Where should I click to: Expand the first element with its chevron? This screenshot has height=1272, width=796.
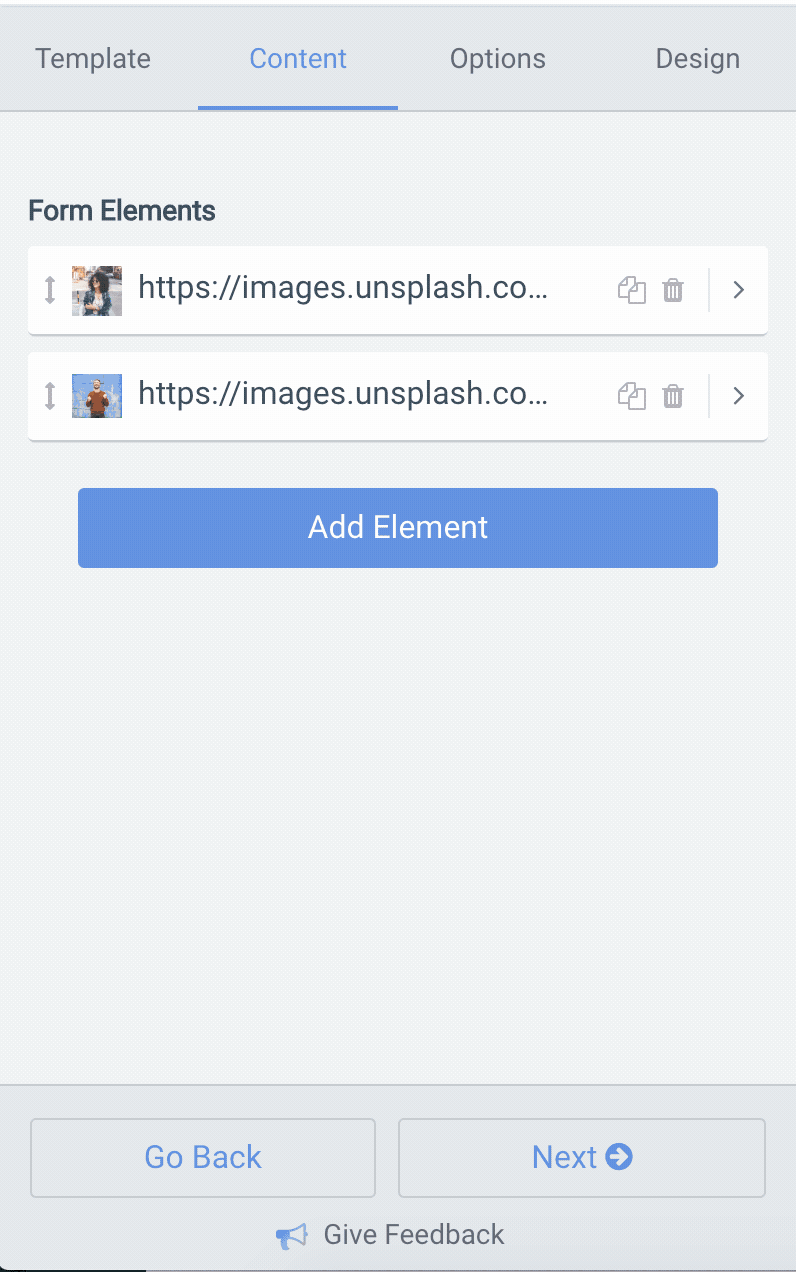click(739, 290)
